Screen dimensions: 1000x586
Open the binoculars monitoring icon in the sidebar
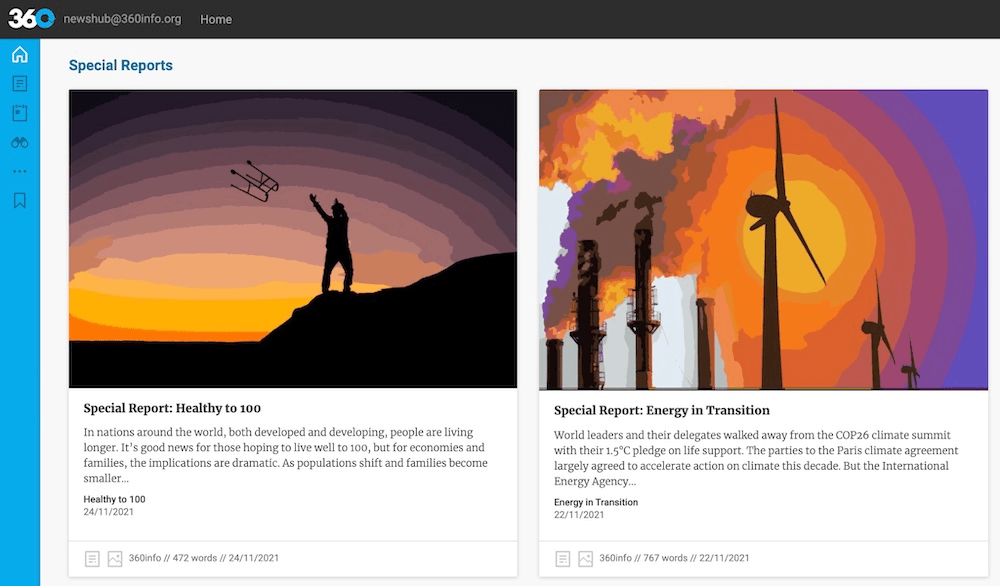click(x=19, y=142)
